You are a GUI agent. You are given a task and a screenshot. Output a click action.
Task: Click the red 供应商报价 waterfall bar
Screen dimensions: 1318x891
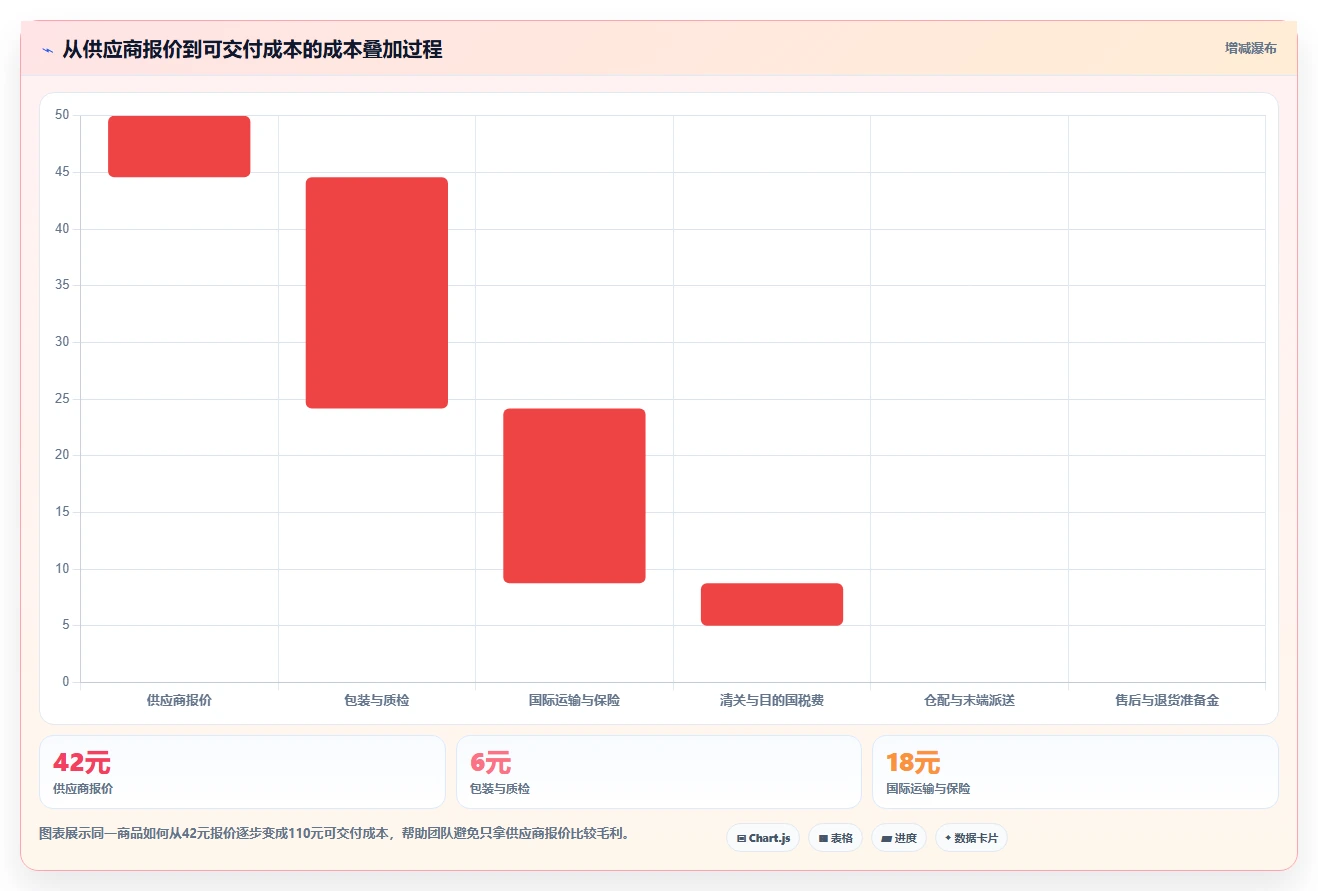tap(179, 146)
